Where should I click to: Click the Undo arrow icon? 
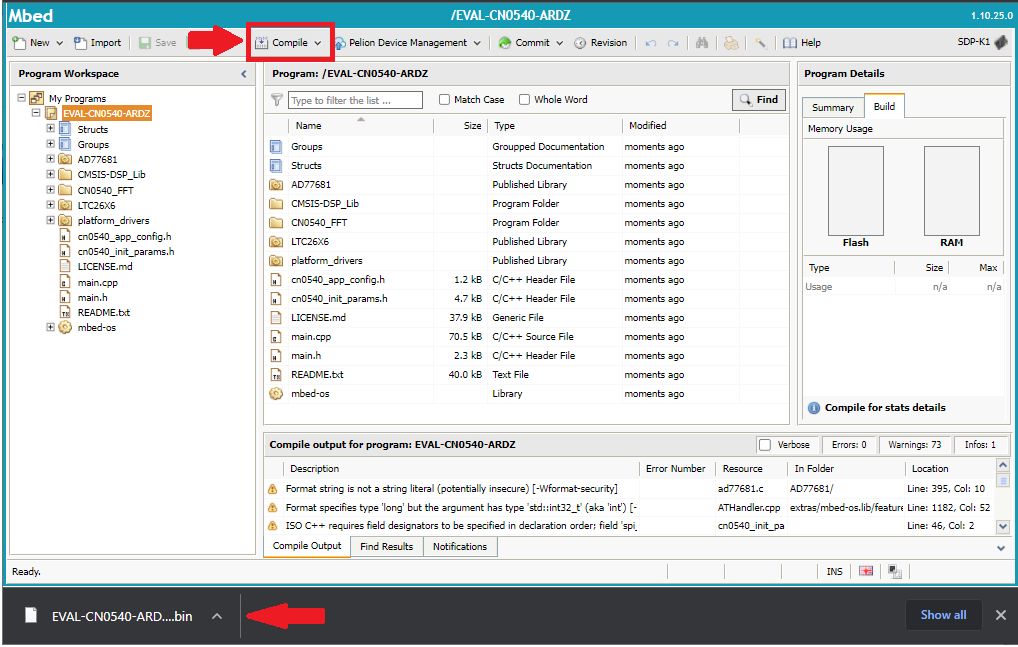pos(651,43)
